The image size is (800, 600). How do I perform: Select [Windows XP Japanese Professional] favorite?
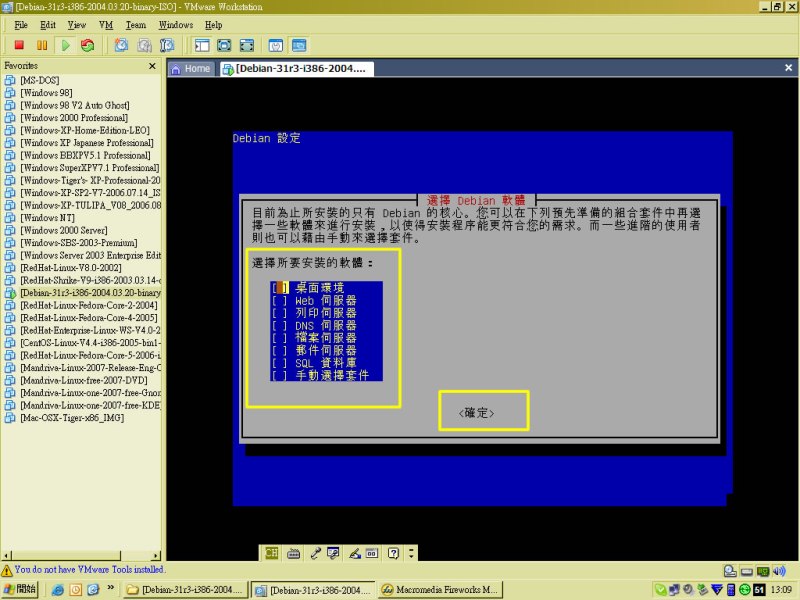click(87, 143)
